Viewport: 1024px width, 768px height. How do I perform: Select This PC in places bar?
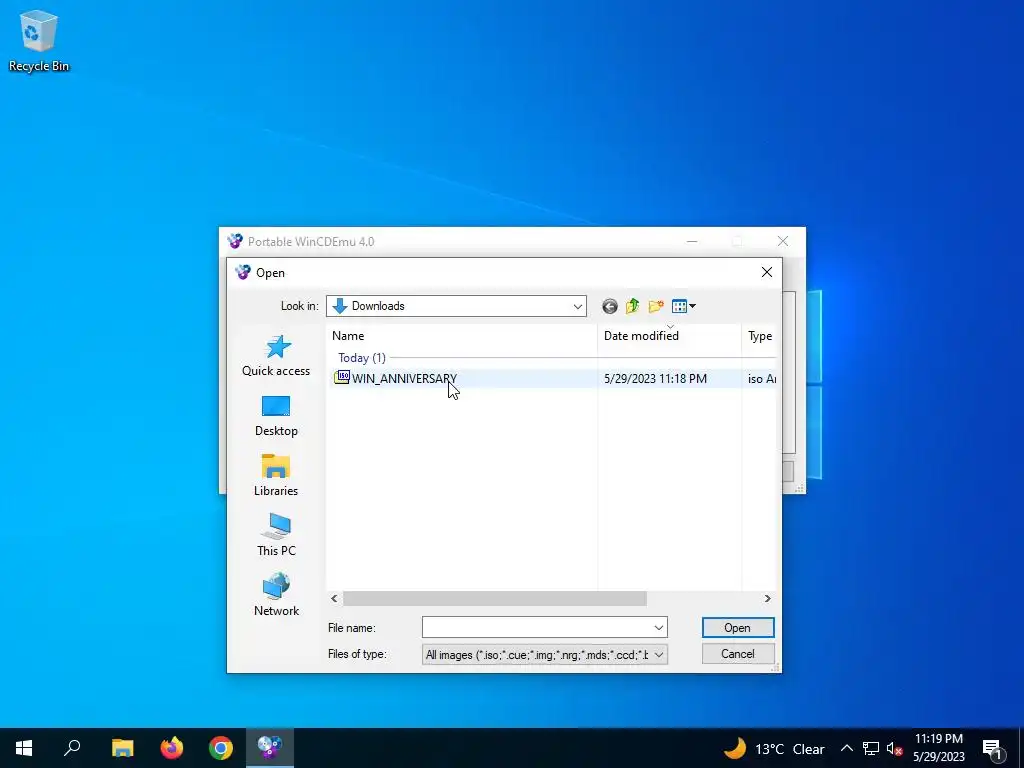[276, 536]
